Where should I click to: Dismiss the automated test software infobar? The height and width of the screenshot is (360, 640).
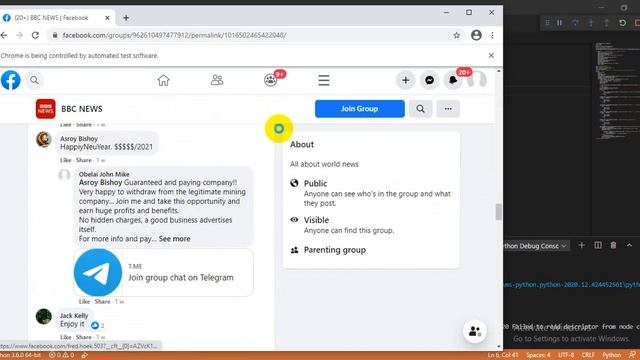[491, 56]
